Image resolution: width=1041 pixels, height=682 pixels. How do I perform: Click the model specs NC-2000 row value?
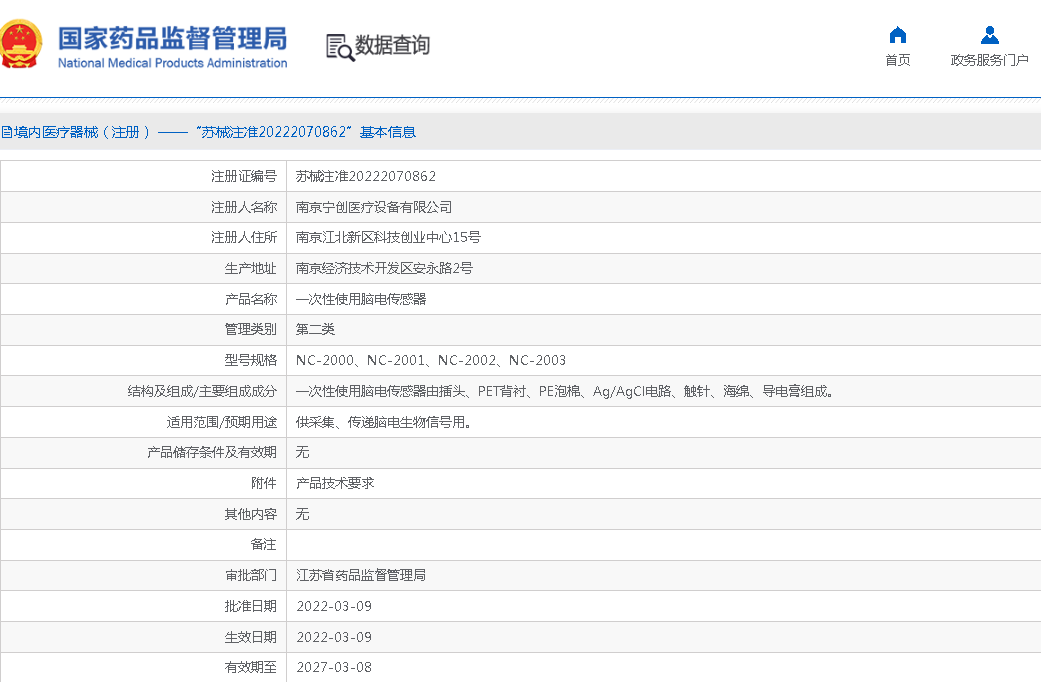(431, 360)
